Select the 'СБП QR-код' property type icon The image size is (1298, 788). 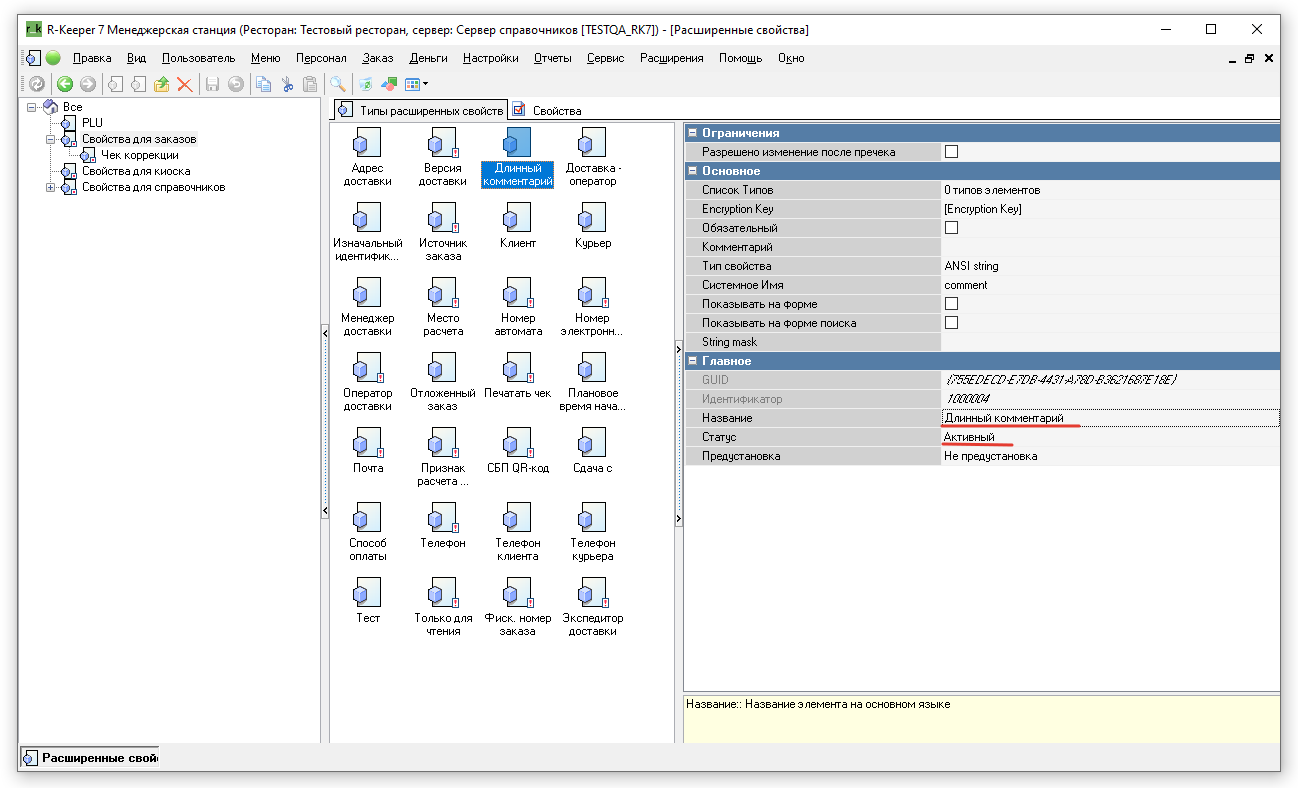(517, 442)
